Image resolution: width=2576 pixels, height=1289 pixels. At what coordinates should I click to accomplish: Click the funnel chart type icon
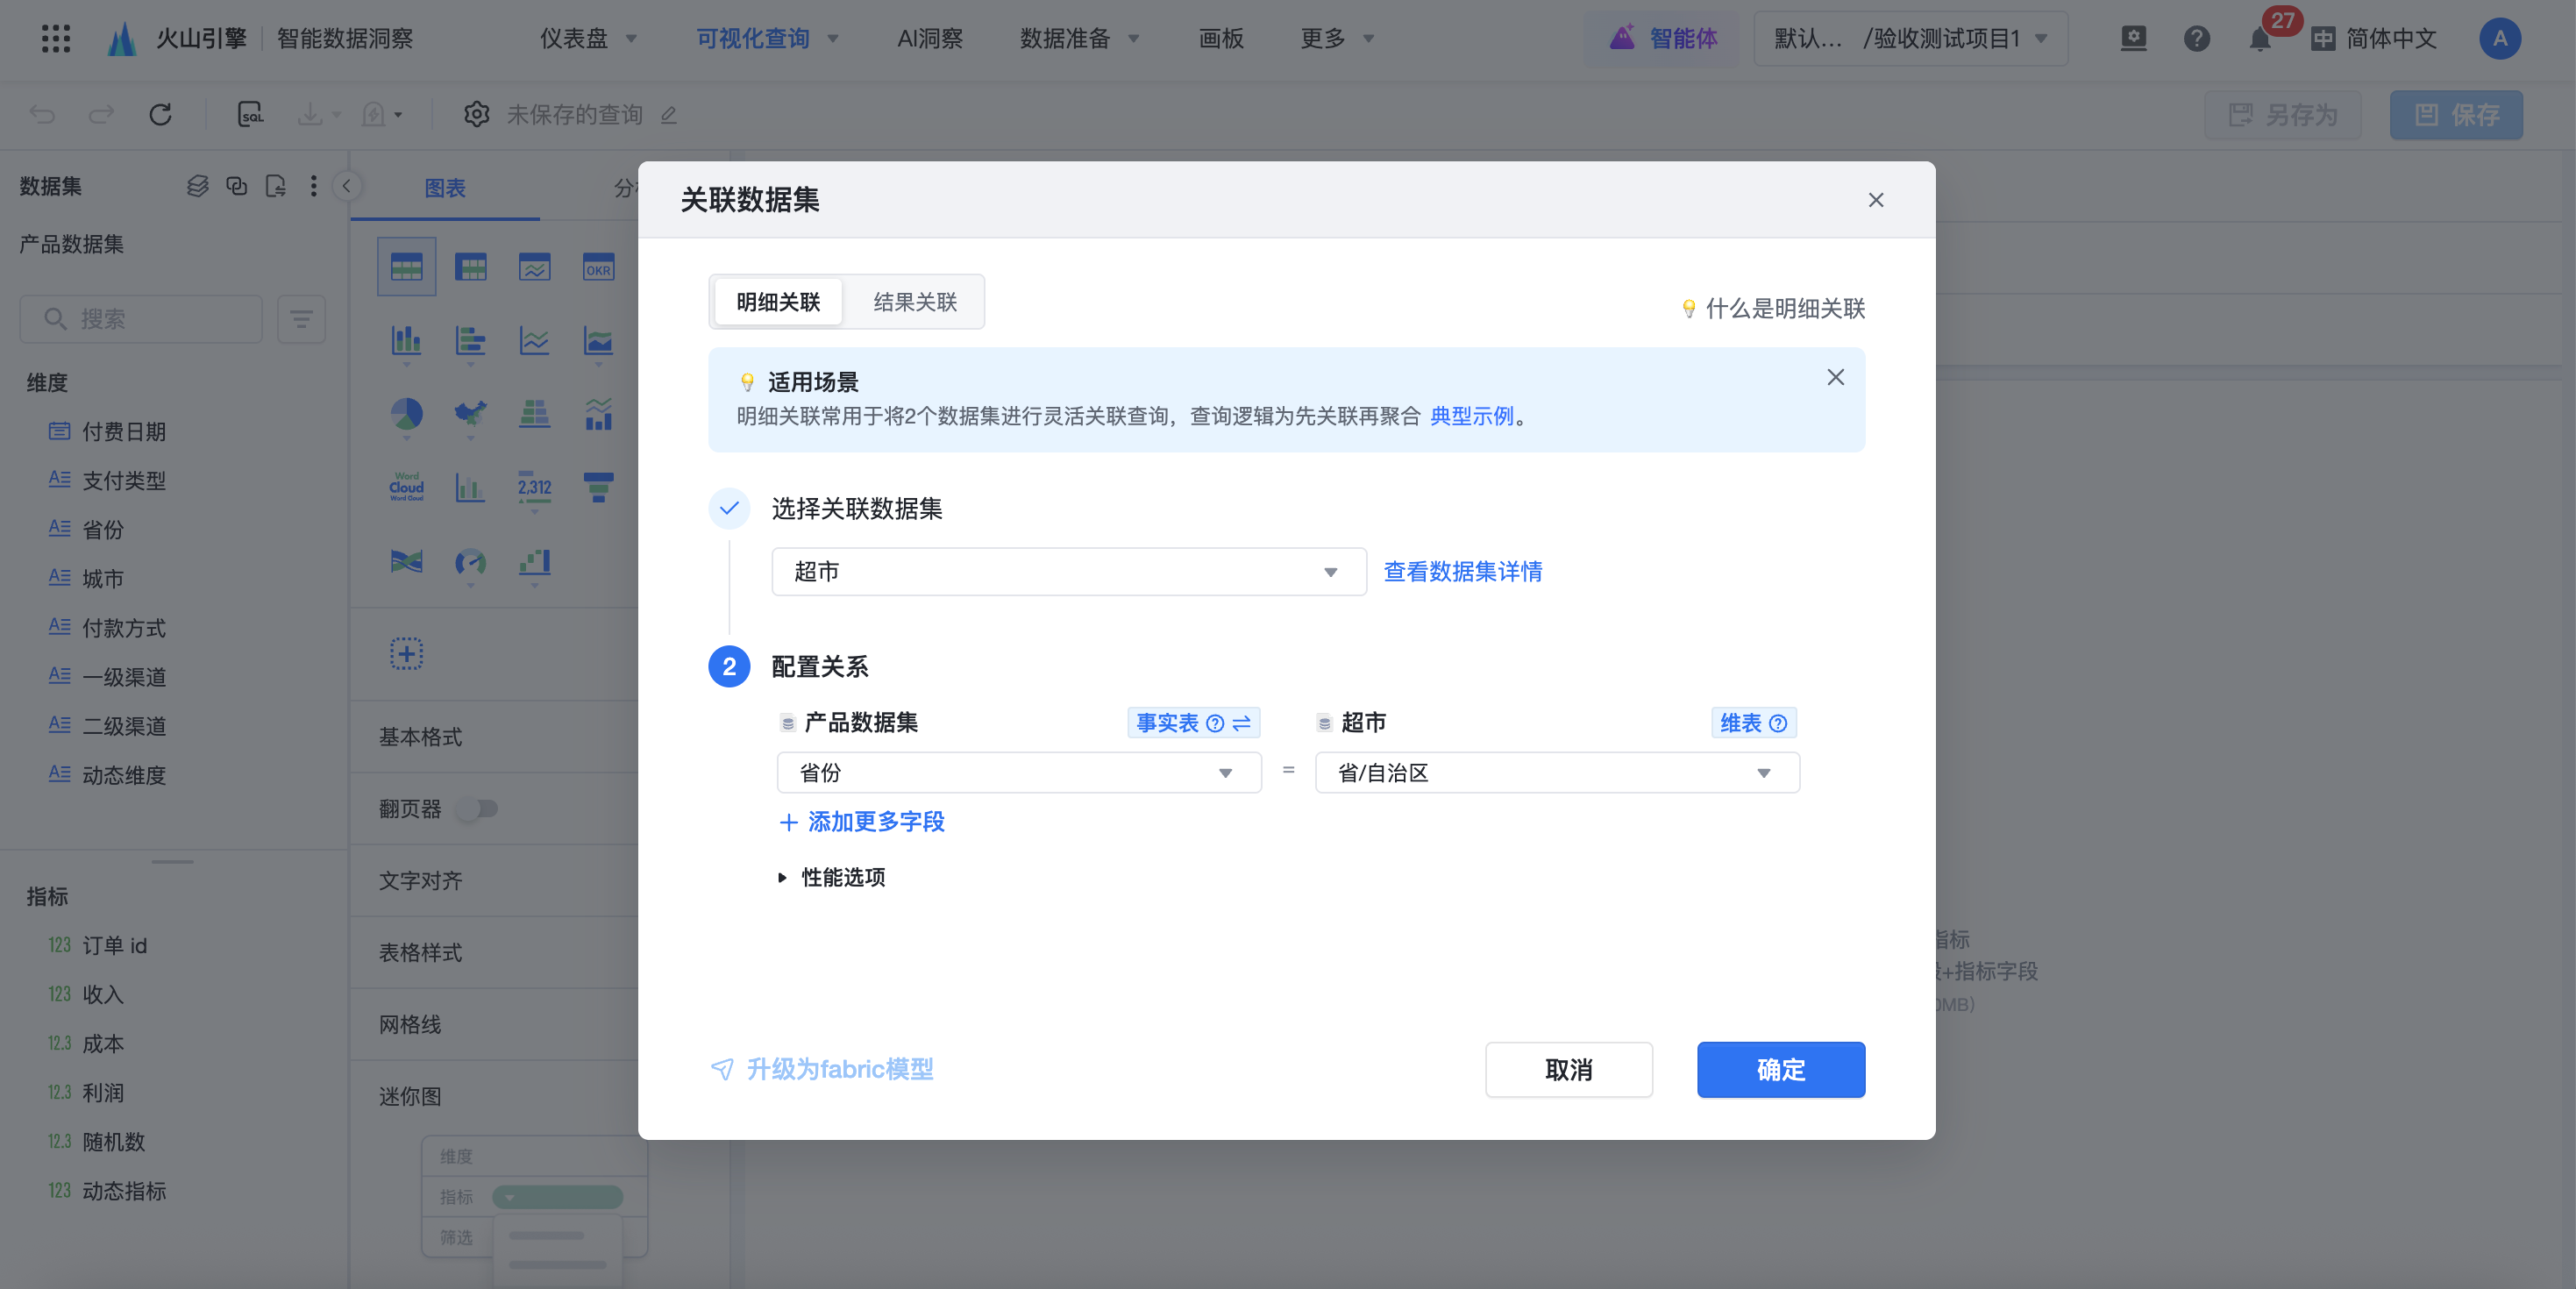pyautogui.click(x=598, y=487)
